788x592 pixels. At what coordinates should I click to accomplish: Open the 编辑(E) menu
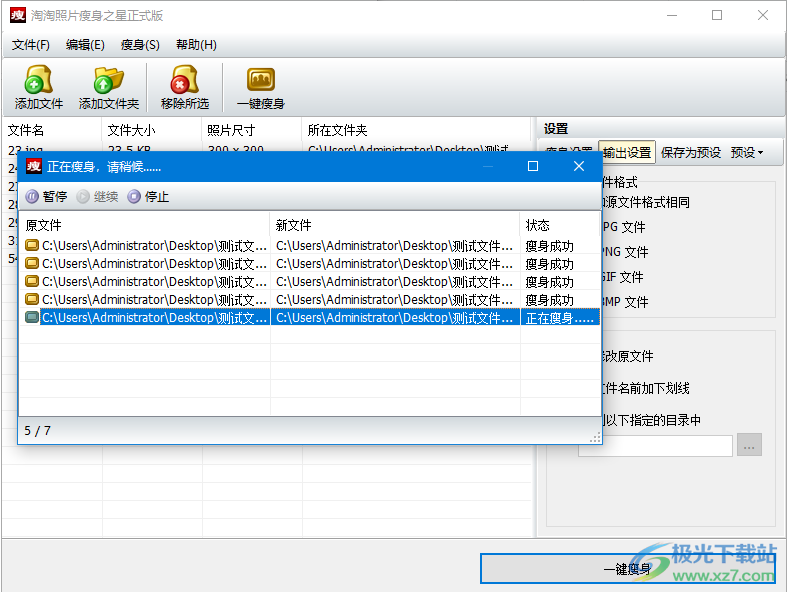coord(85,45)
